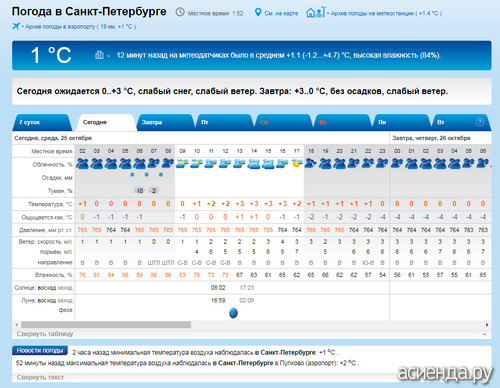Click the snowflake precipitation icon at hour 07

147,175
